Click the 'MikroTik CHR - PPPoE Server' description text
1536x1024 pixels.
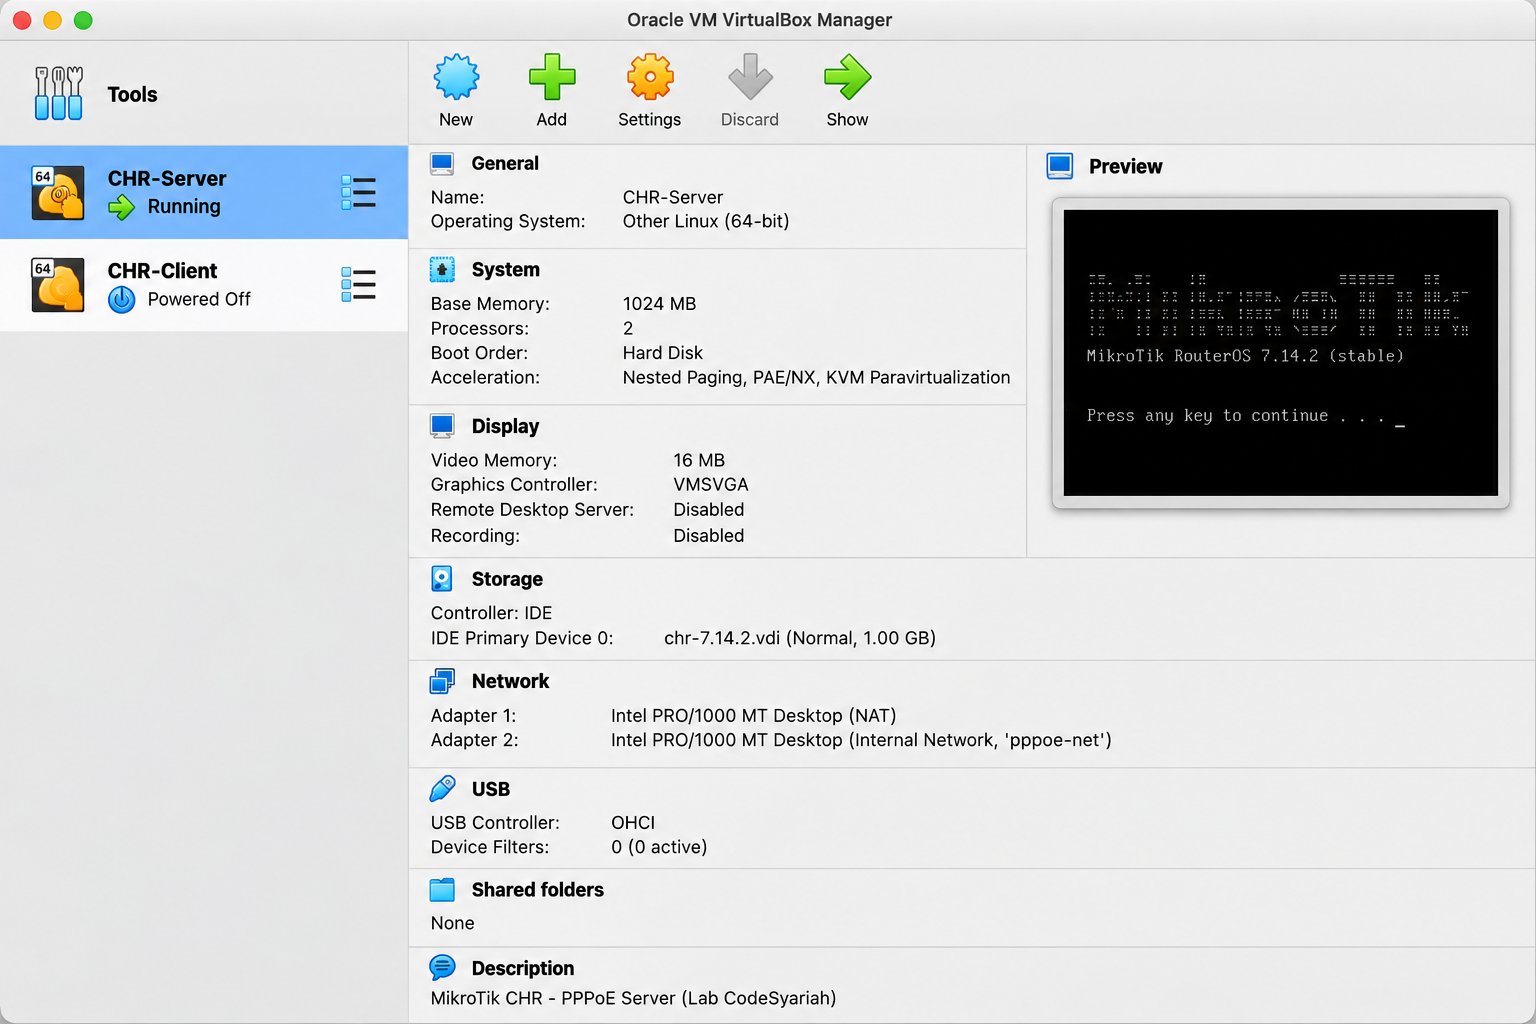[633, 998]
